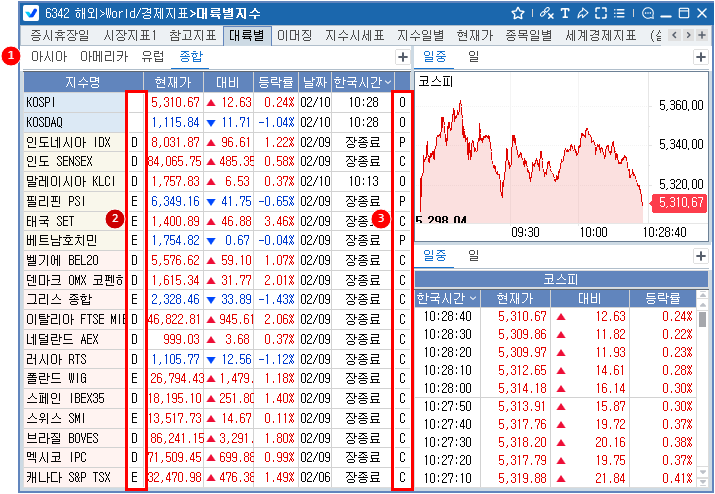Select the 일 tab above the chart
Screen dimensions: 715x494
tap(473, 57)
